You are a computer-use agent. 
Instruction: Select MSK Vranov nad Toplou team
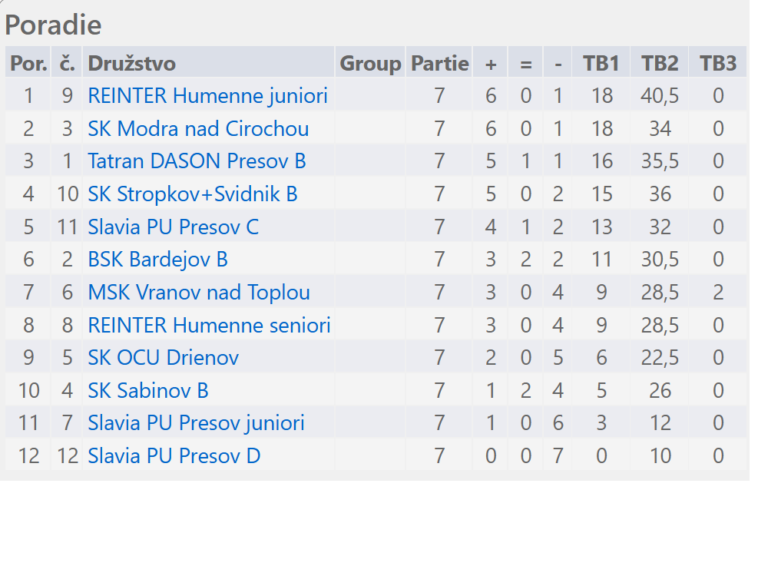click(199, 292)
